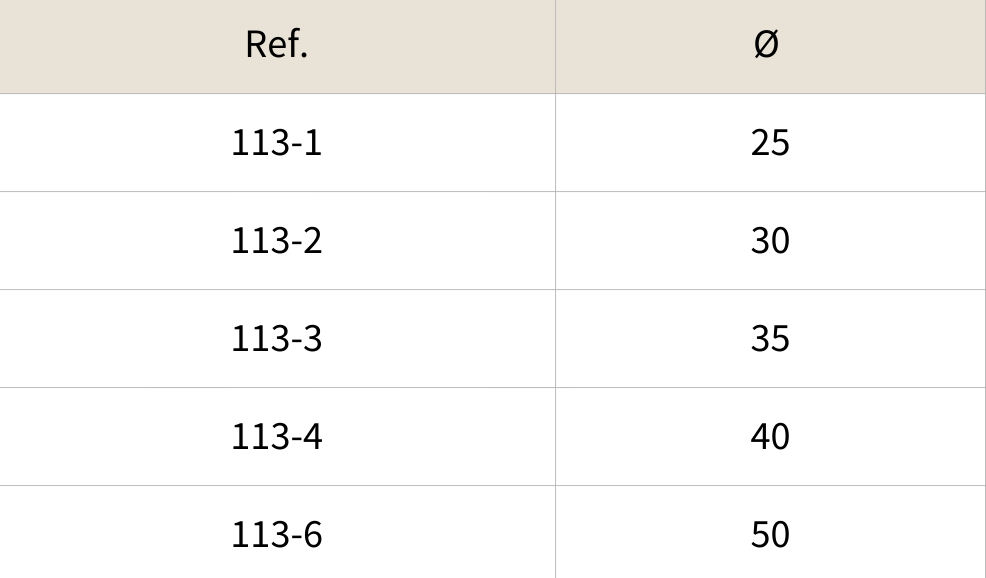Click the diameter value 50
This screenshot has height=578, width=986.
(x=769, y=535)
